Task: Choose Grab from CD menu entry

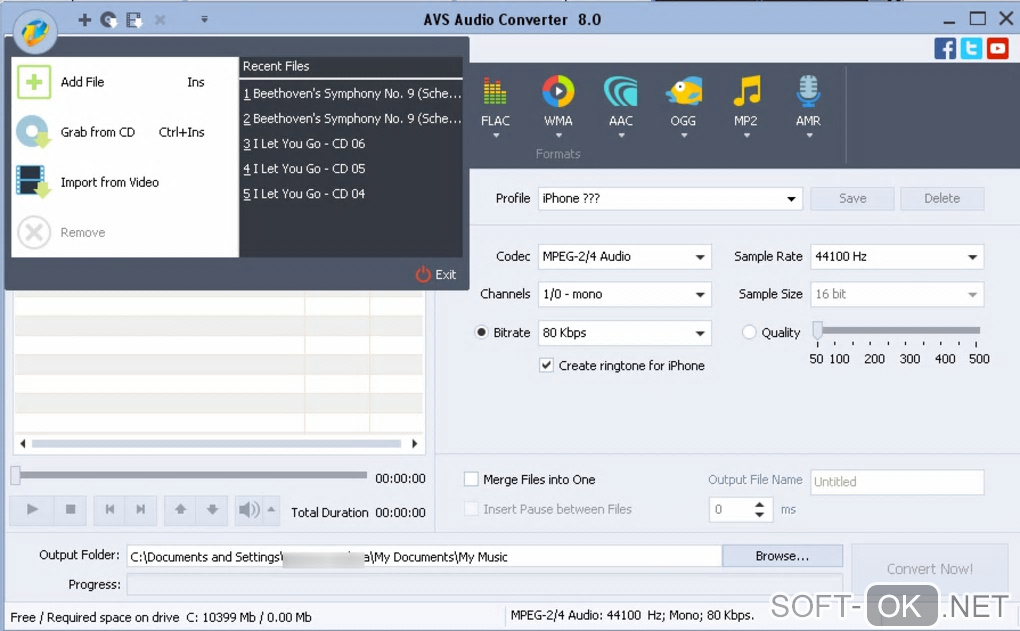Action: click(x=125, y=132)
